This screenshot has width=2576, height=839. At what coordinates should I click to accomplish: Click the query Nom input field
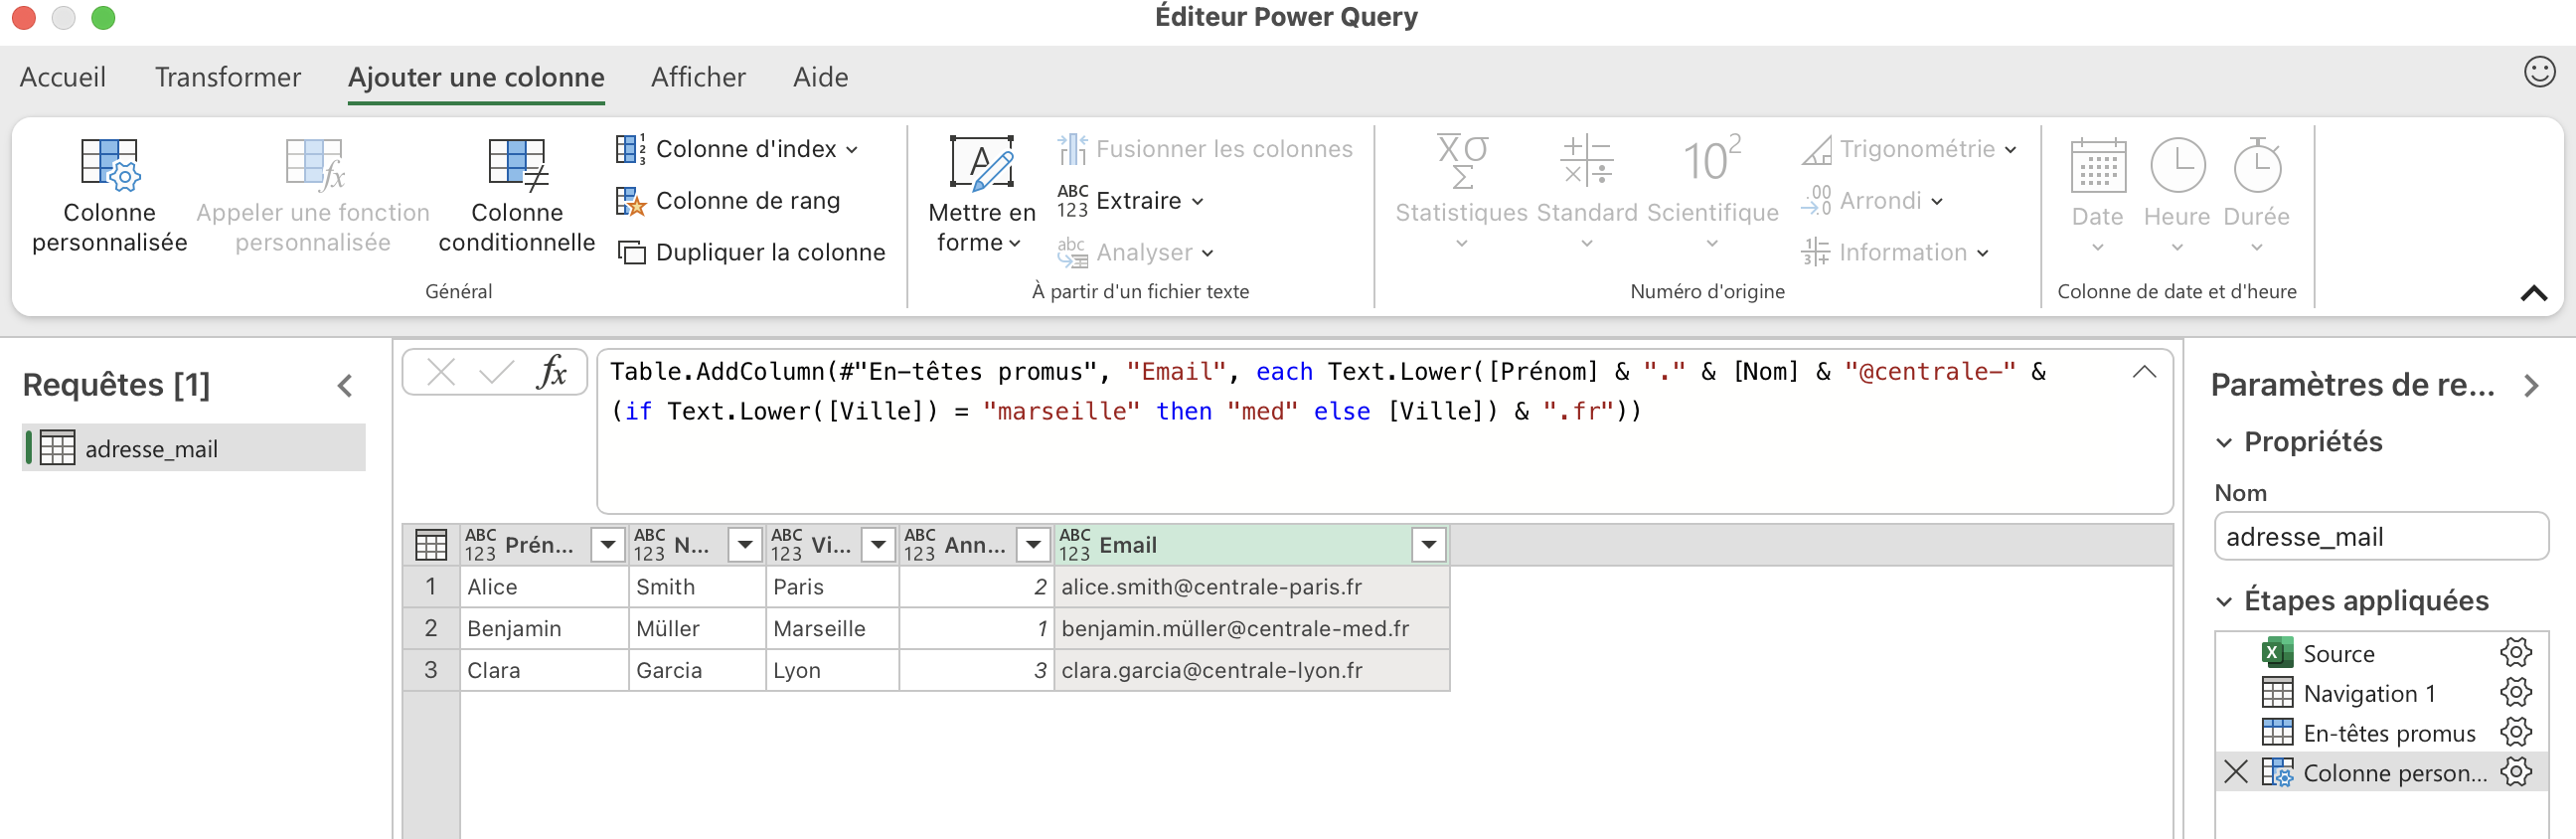tap(2381, 537)
